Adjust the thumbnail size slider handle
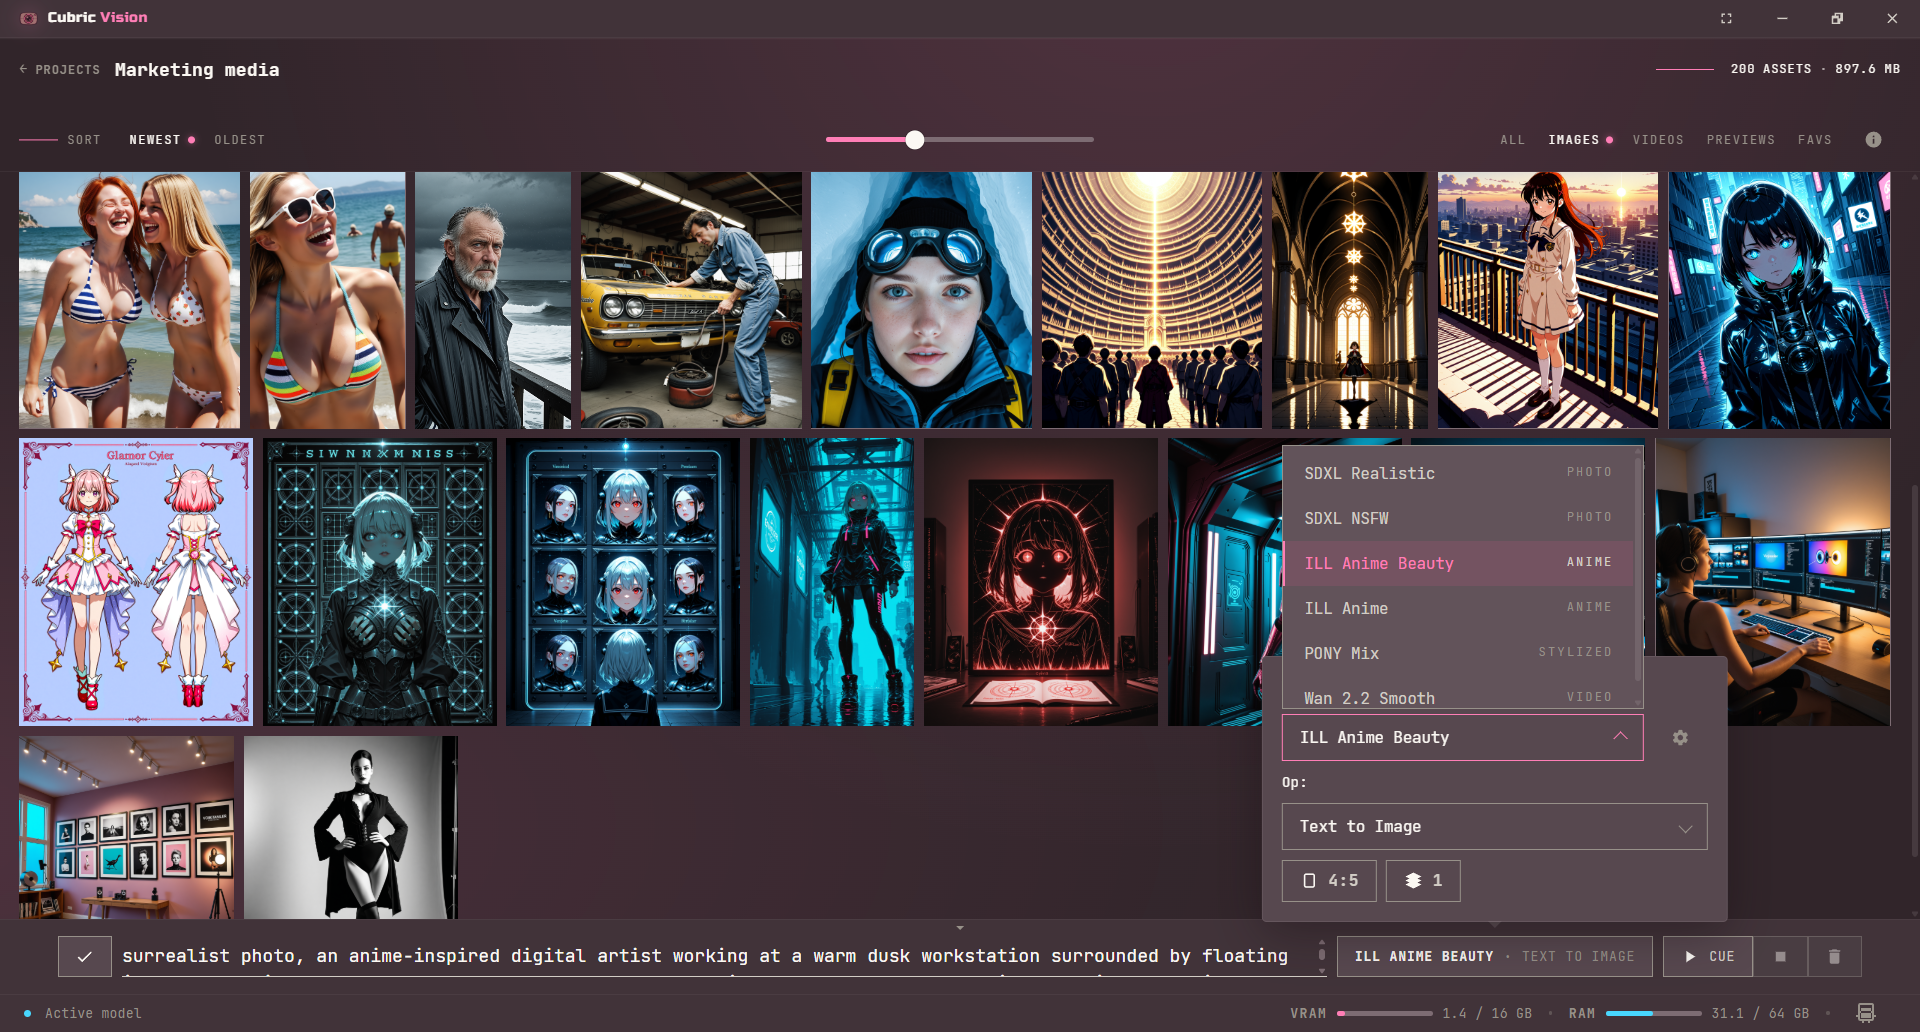The width and height of the screenshot is (1920, 1032). 915,140
